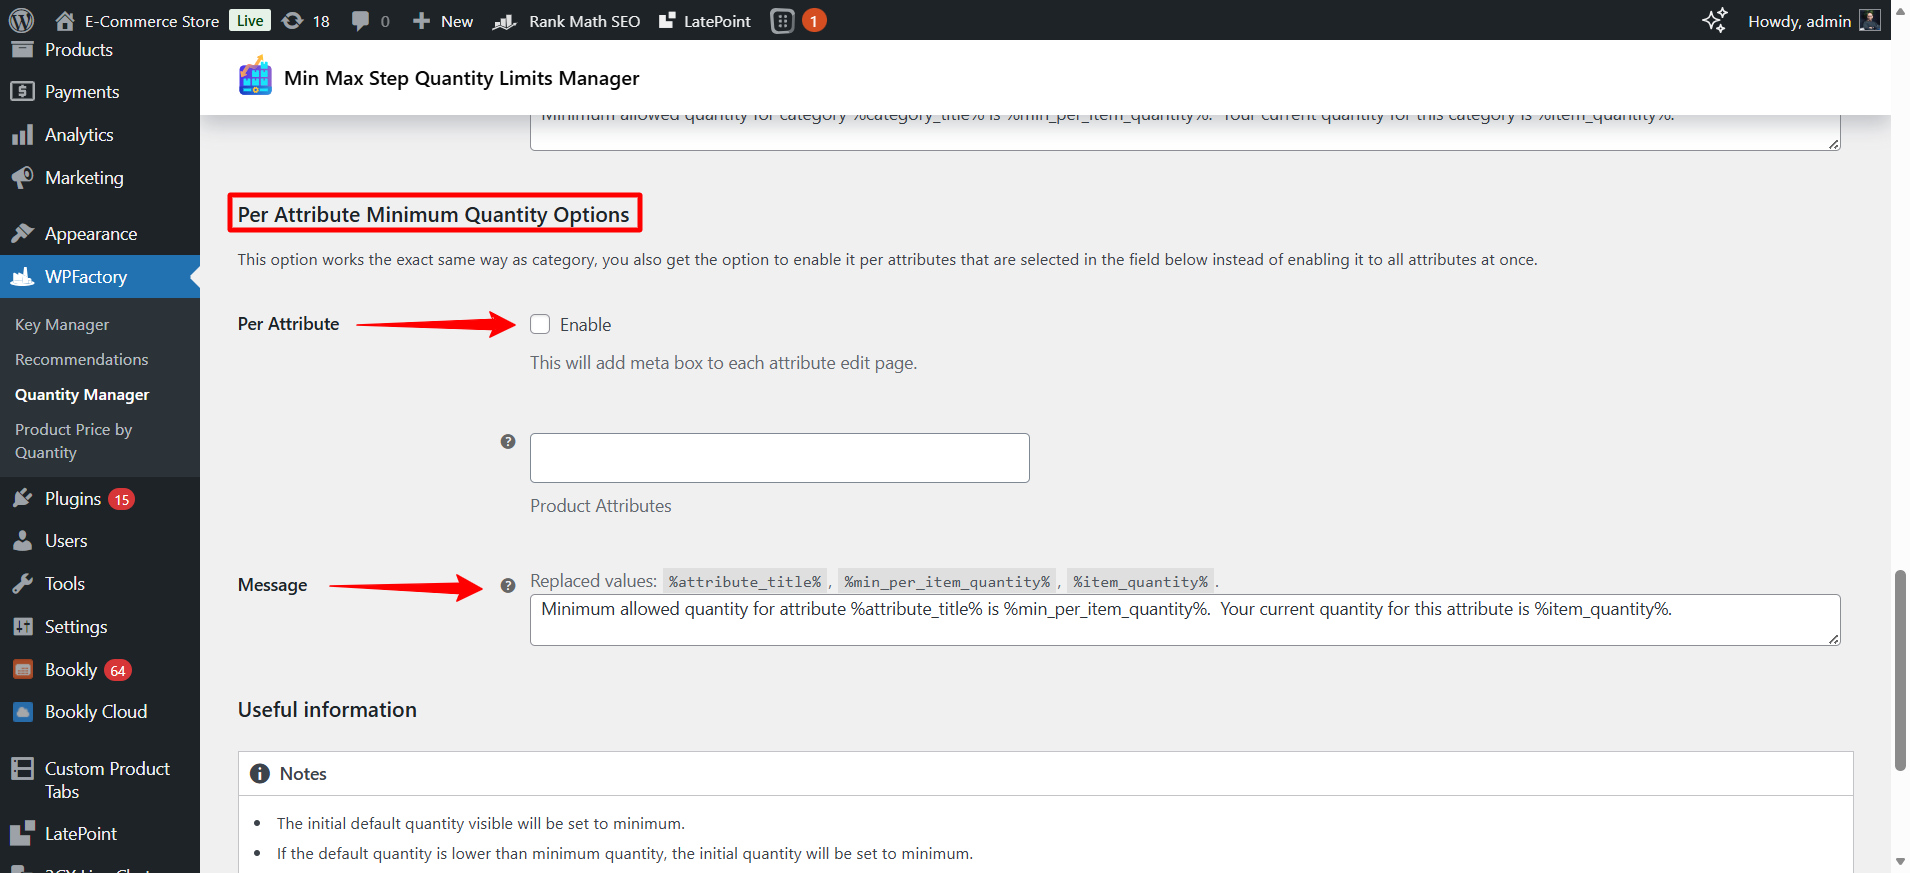Image resolution: width=1910 pixels, height=873 pixels.
Task: Click Howdy, admin account link
Action: (x=1814, y=20)
